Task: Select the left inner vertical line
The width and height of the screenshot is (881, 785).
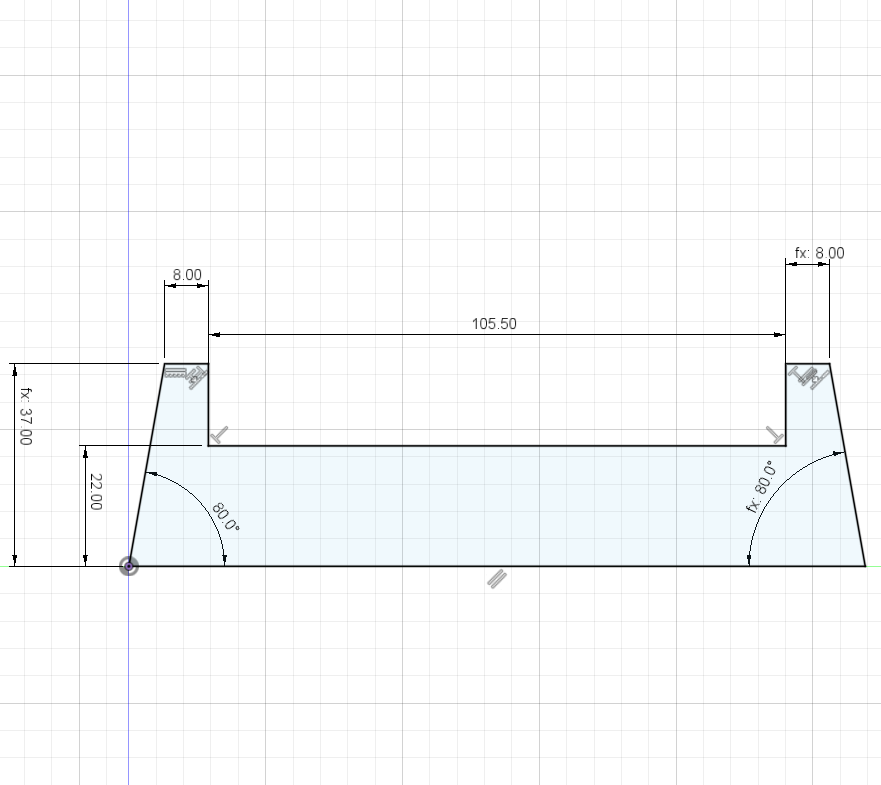Action: click(x=208, y=405)
